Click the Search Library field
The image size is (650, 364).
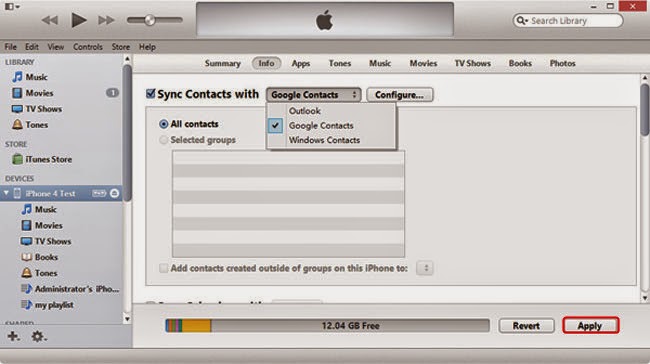568,21
